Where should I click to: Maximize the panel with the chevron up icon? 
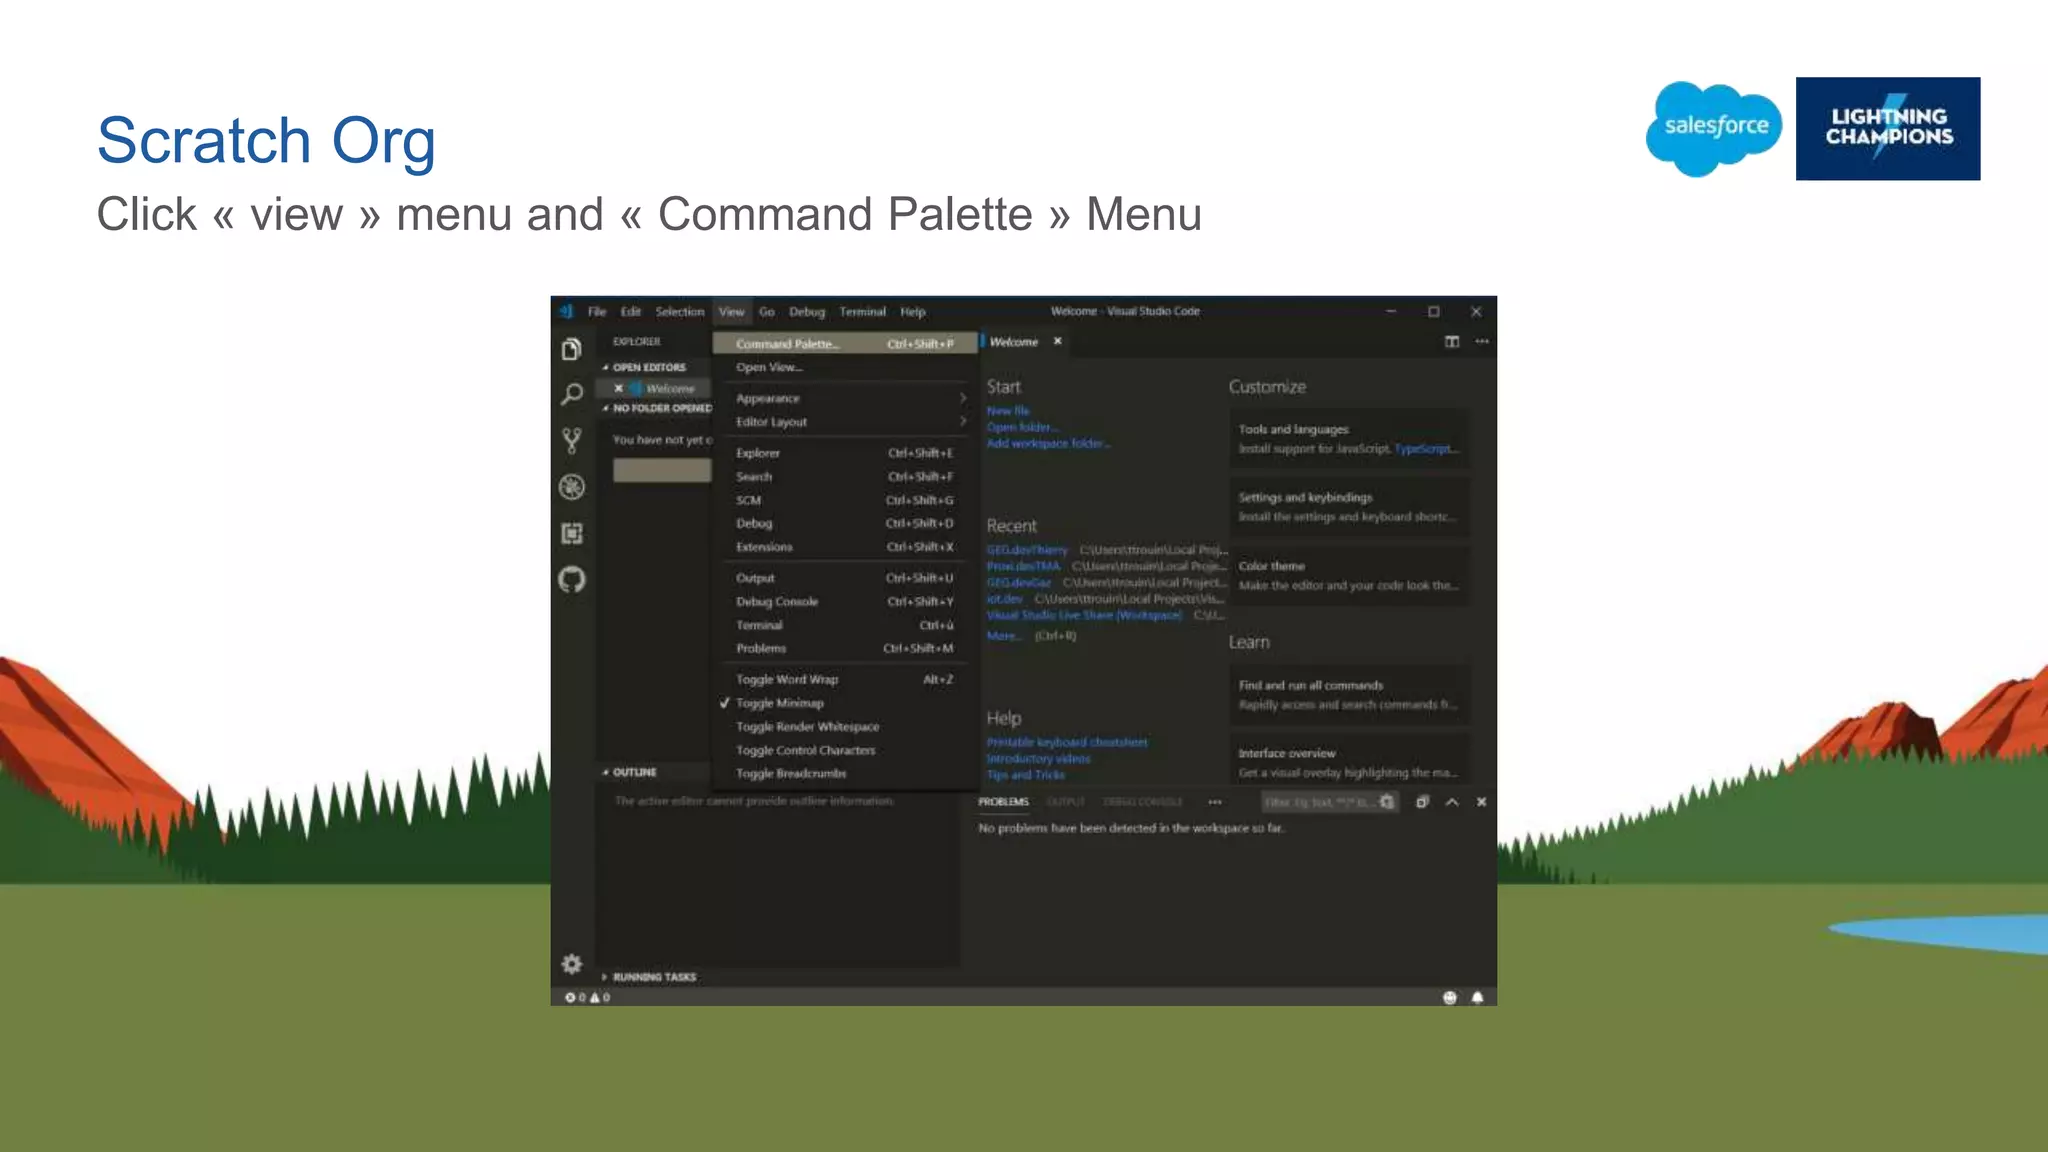pyautogui.click(x=1452, y=802)
